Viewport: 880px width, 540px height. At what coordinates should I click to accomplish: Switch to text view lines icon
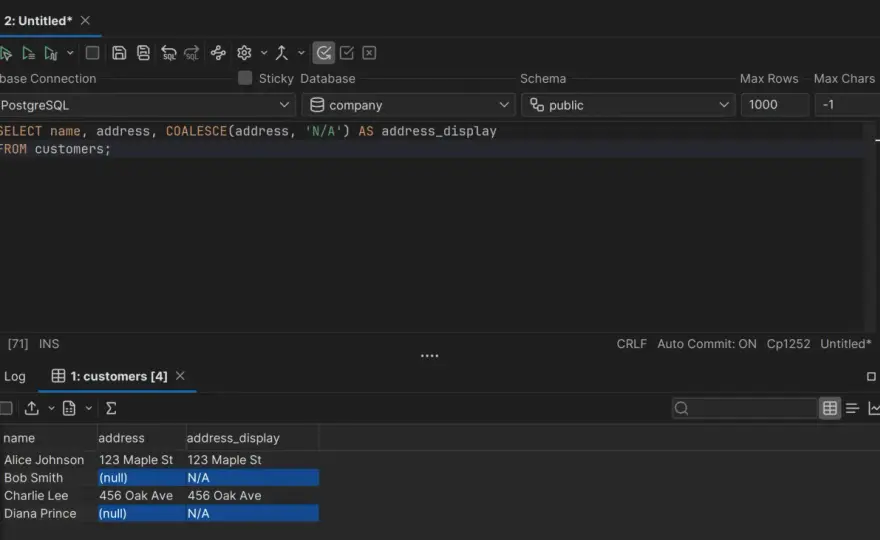[852, 408]
